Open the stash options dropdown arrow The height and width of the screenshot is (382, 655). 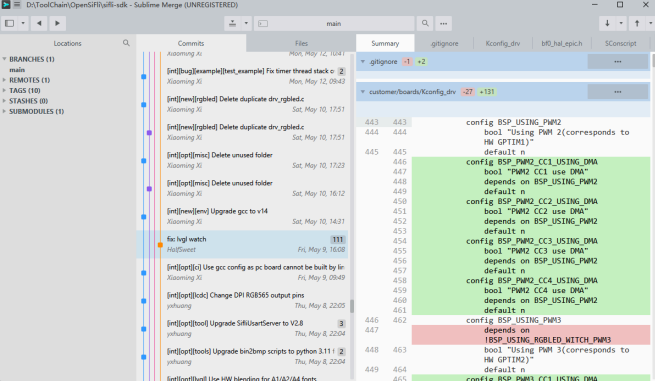(x=246, y=23)
